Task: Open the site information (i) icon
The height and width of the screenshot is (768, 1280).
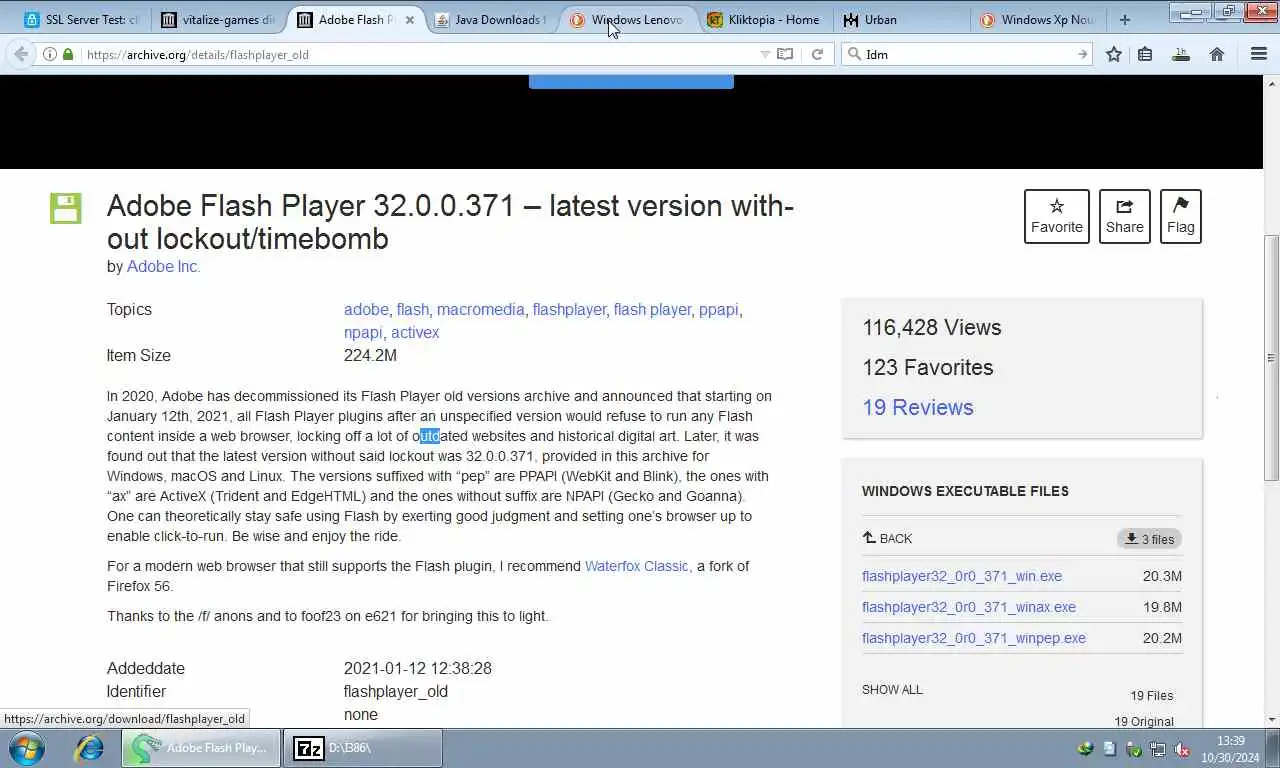Action: pos(49,54)
